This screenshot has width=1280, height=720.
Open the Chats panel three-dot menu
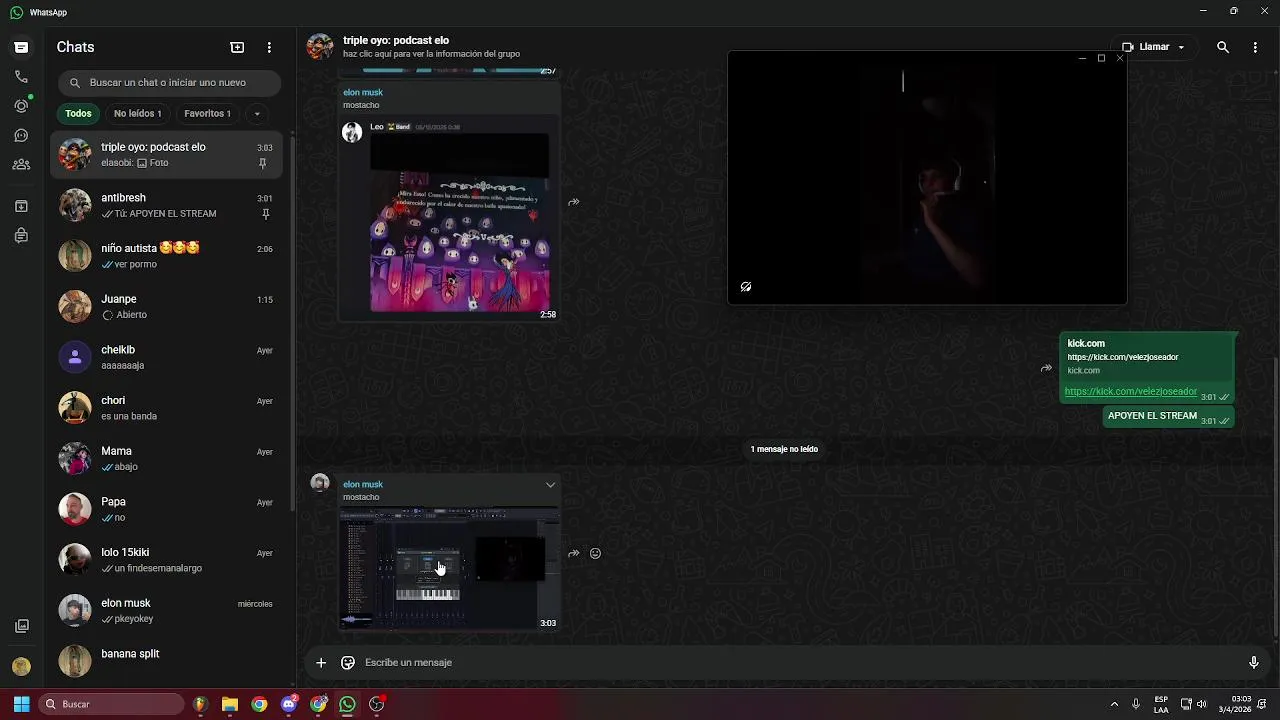[x=269, y=47]
